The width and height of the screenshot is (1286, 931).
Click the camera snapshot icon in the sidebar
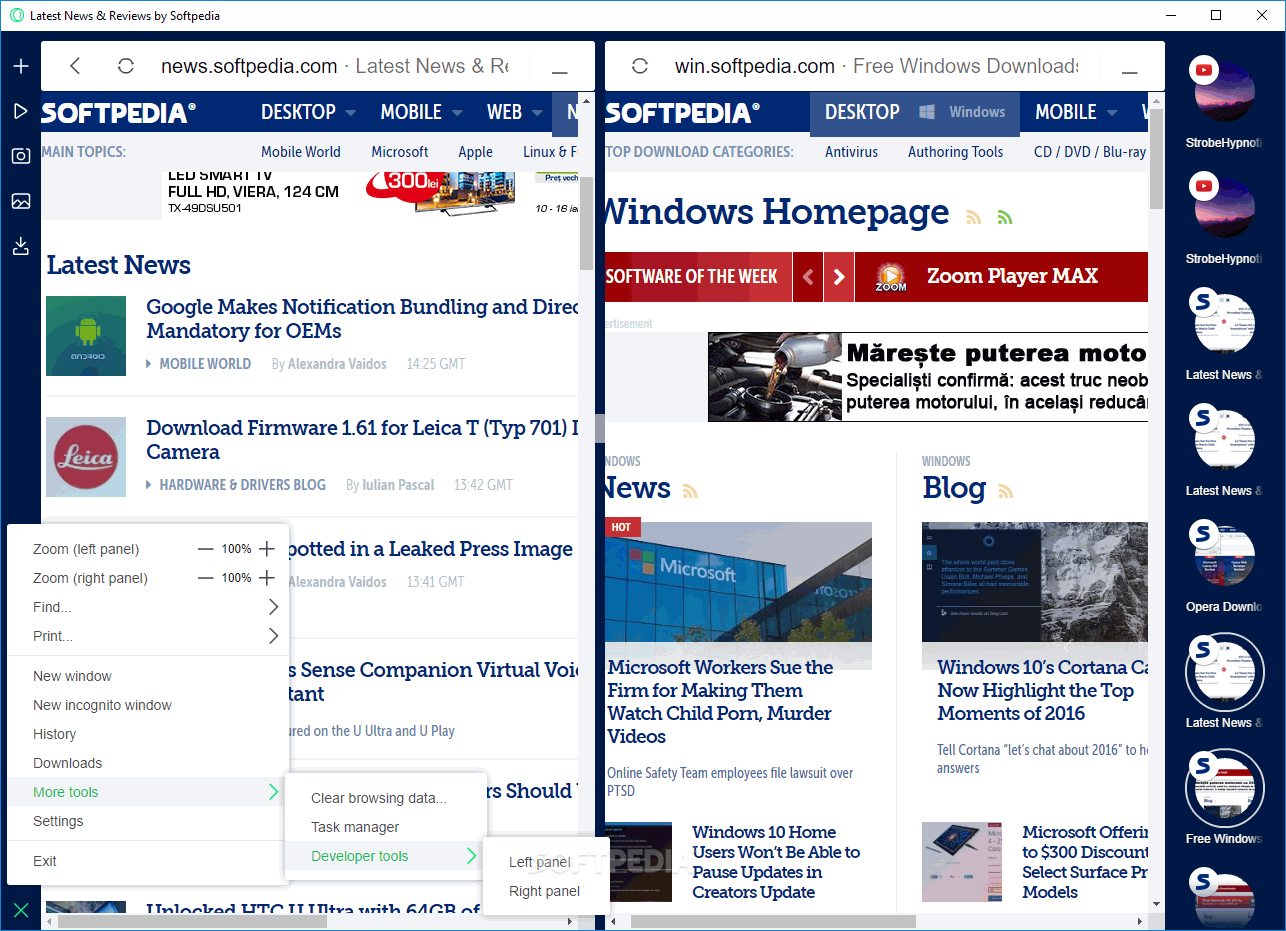(21, 156)
